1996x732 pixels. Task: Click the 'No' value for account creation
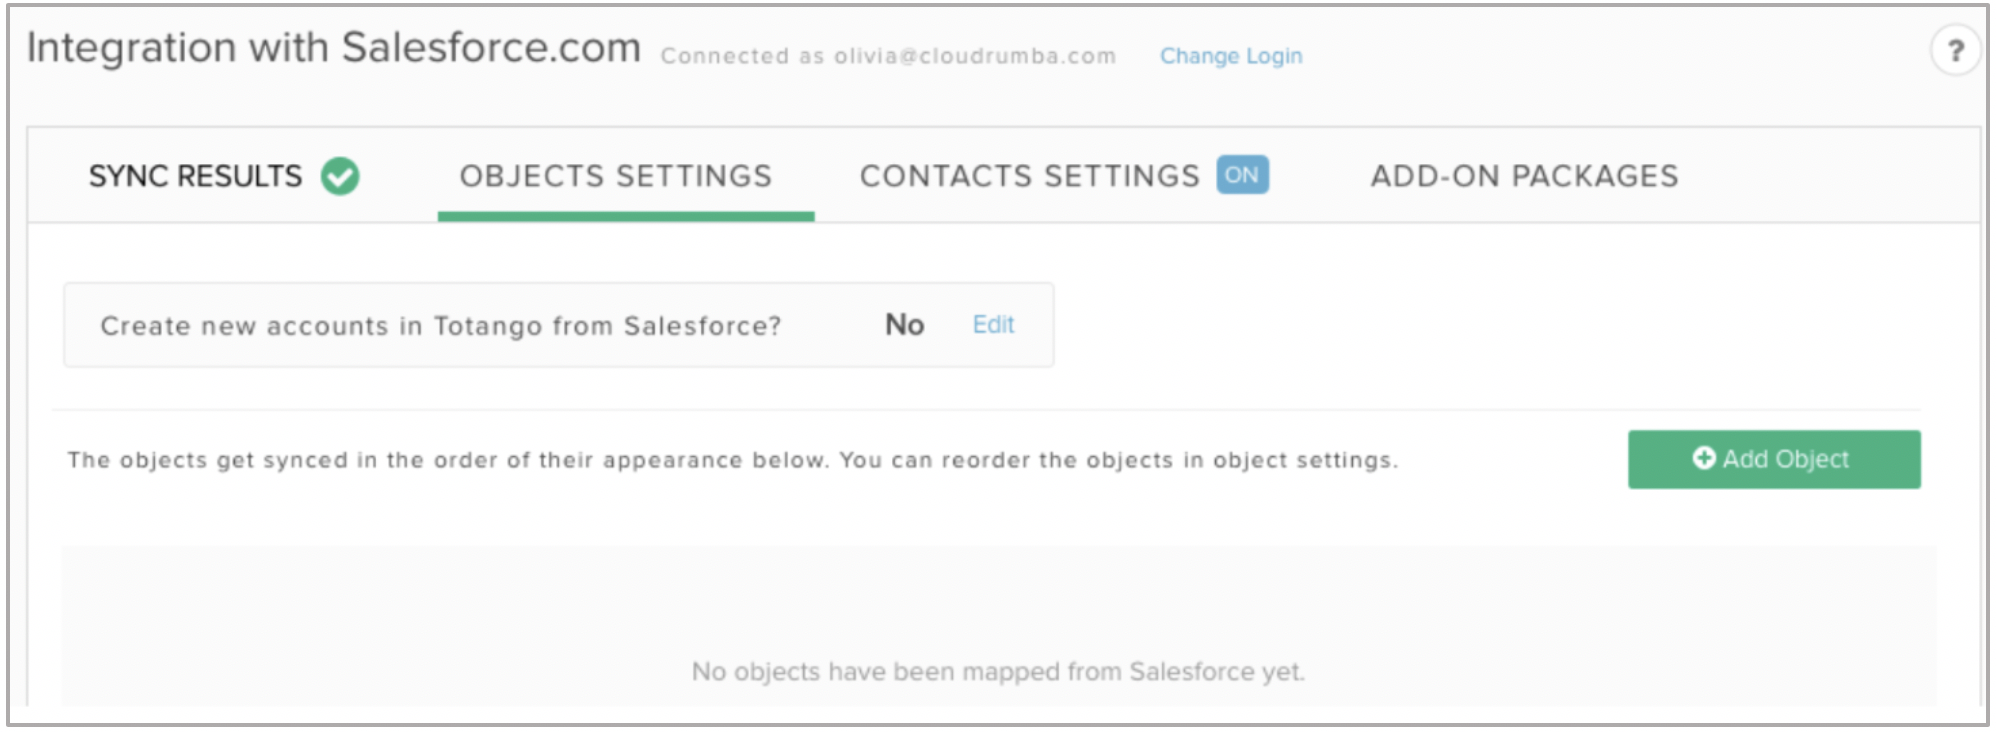(904, 324)
